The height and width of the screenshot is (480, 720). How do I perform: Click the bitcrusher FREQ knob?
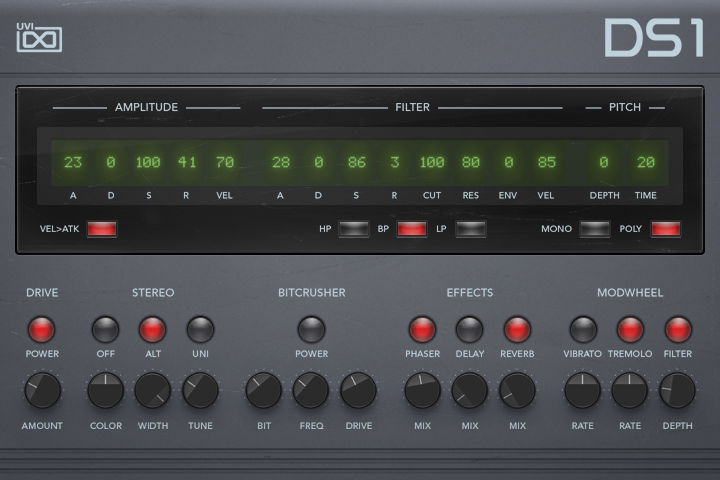pyautogui.click(x=311, y=390)
